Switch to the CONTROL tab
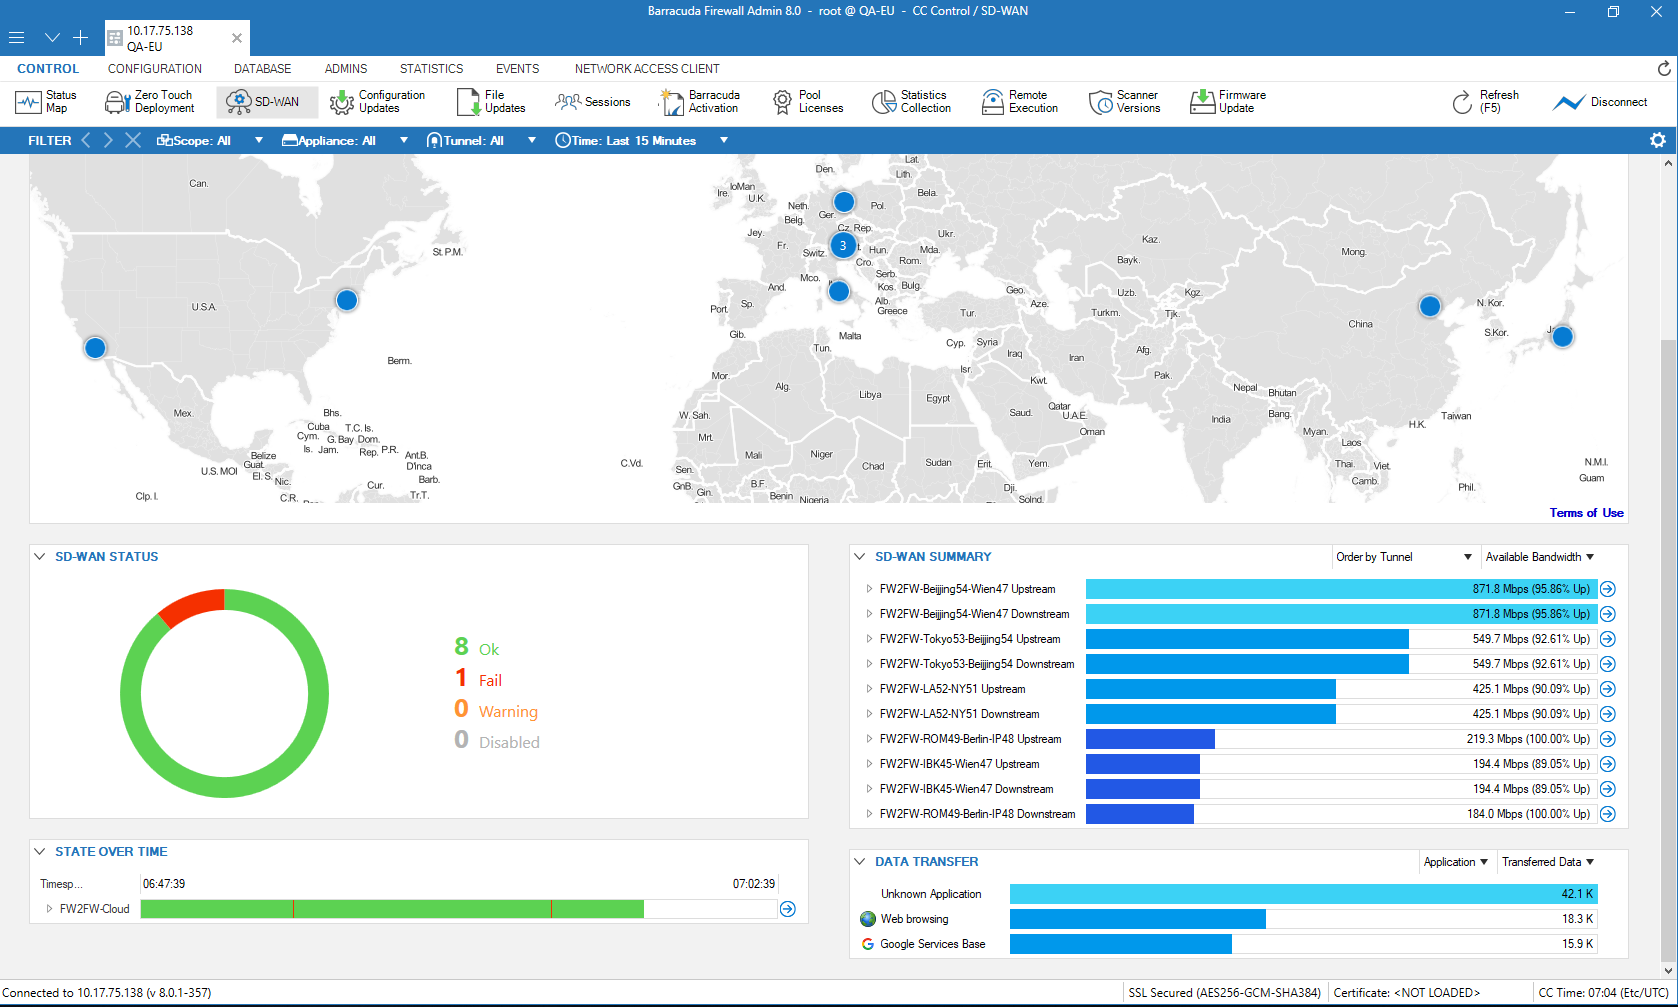Screen dimensions: 1678x1007 pos(48,69)
